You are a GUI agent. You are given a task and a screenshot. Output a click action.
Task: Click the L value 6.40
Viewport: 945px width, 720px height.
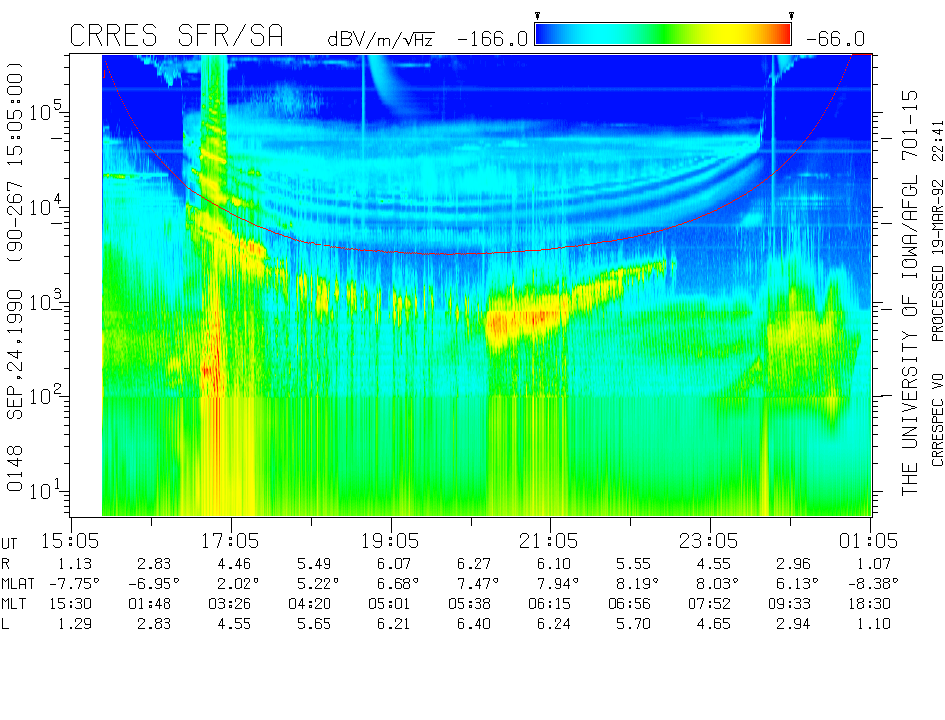click(x=469, y=624)
